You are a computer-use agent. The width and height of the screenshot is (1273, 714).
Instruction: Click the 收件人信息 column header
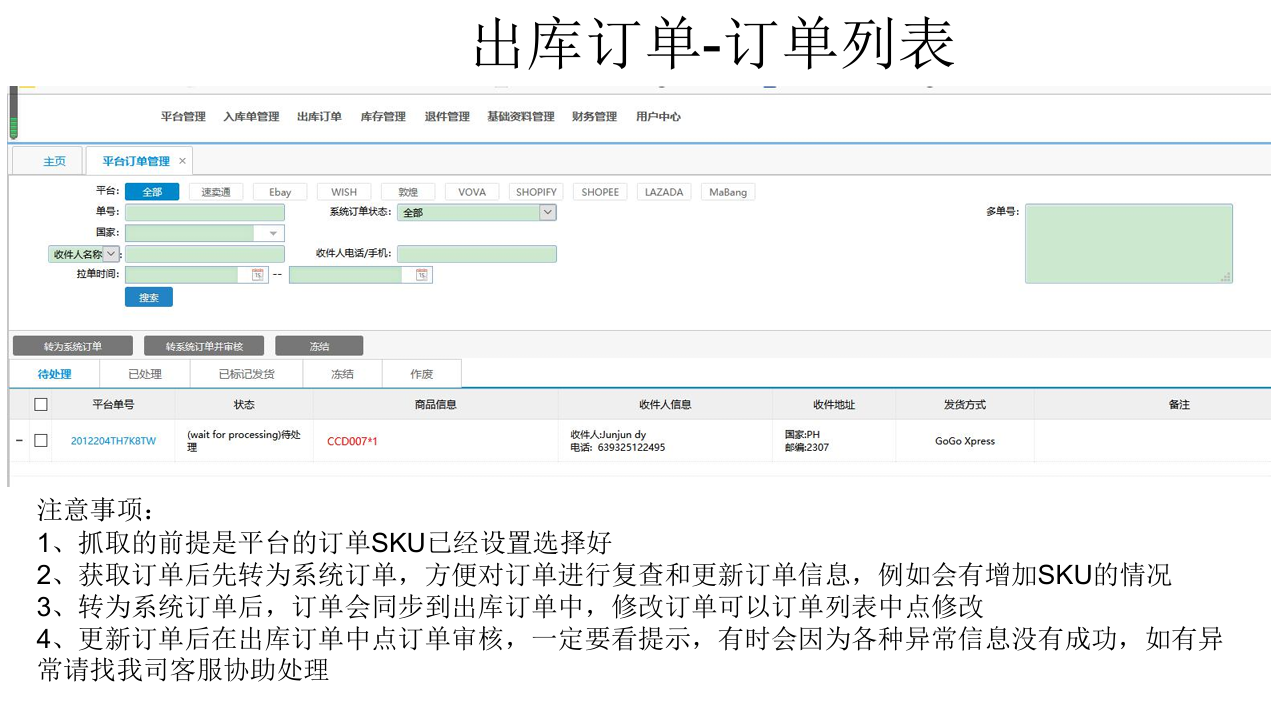665,405
